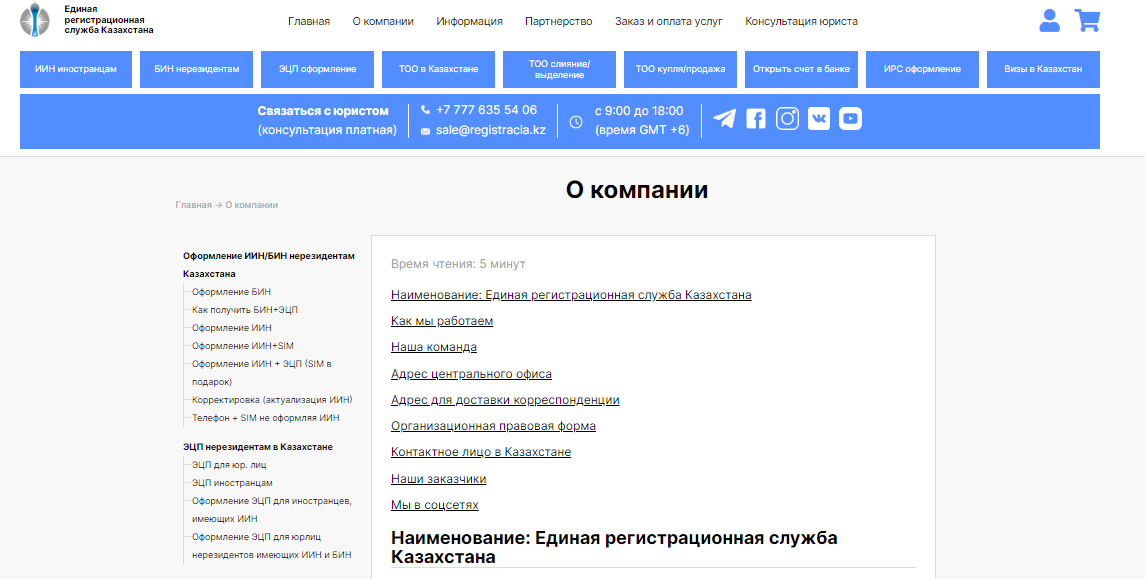1145x579 pixels.
Task: Click the "Визы в Казахстан" button
Action: (1043, 69)
